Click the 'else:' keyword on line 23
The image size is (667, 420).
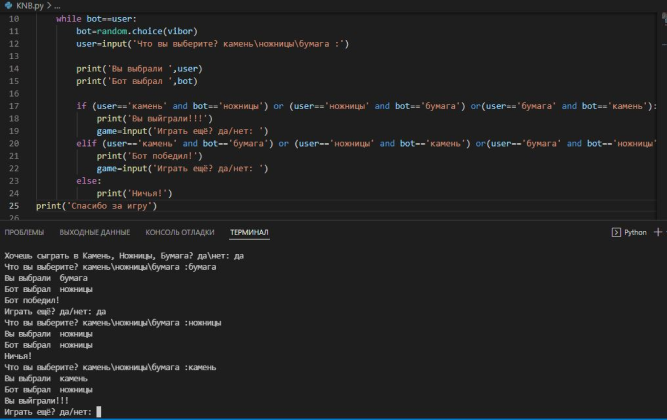coord(88,181)
